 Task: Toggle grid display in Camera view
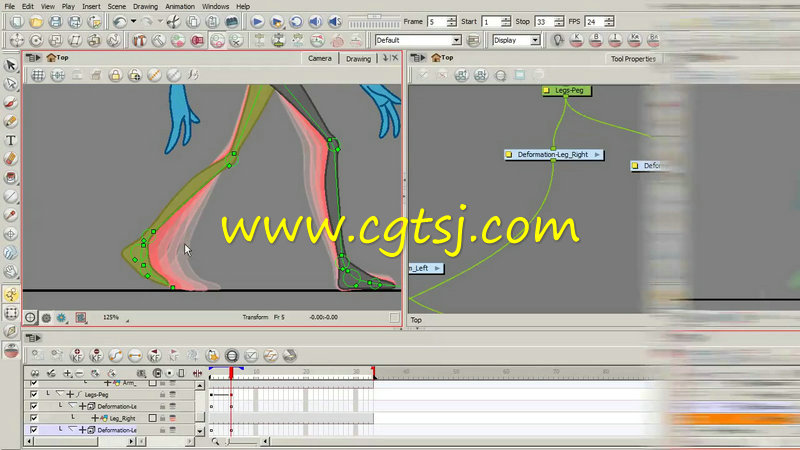[x=38, y=76]
